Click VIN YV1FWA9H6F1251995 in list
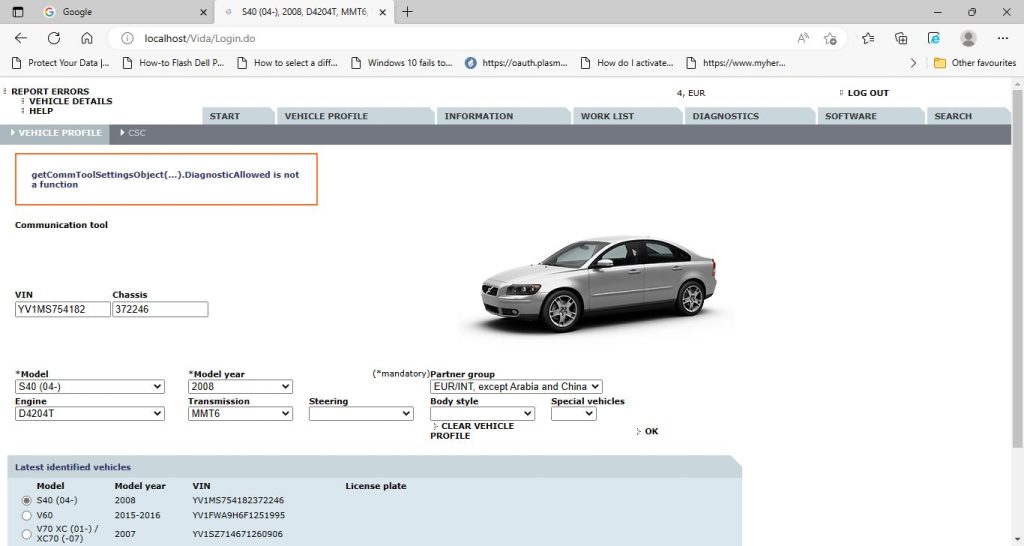Image resolution: width=1024 pixels, height=546 pixels. 238,515
